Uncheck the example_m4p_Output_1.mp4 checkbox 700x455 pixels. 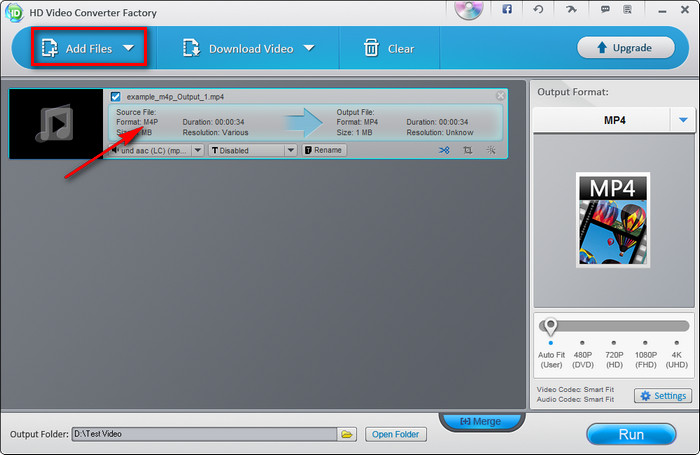click(x=116, y=97)
